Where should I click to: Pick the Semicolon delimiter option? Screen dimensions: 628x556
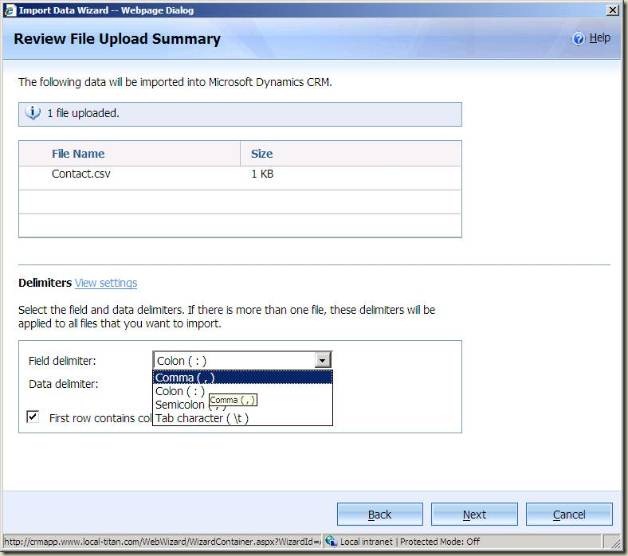[x=180, y=405]
